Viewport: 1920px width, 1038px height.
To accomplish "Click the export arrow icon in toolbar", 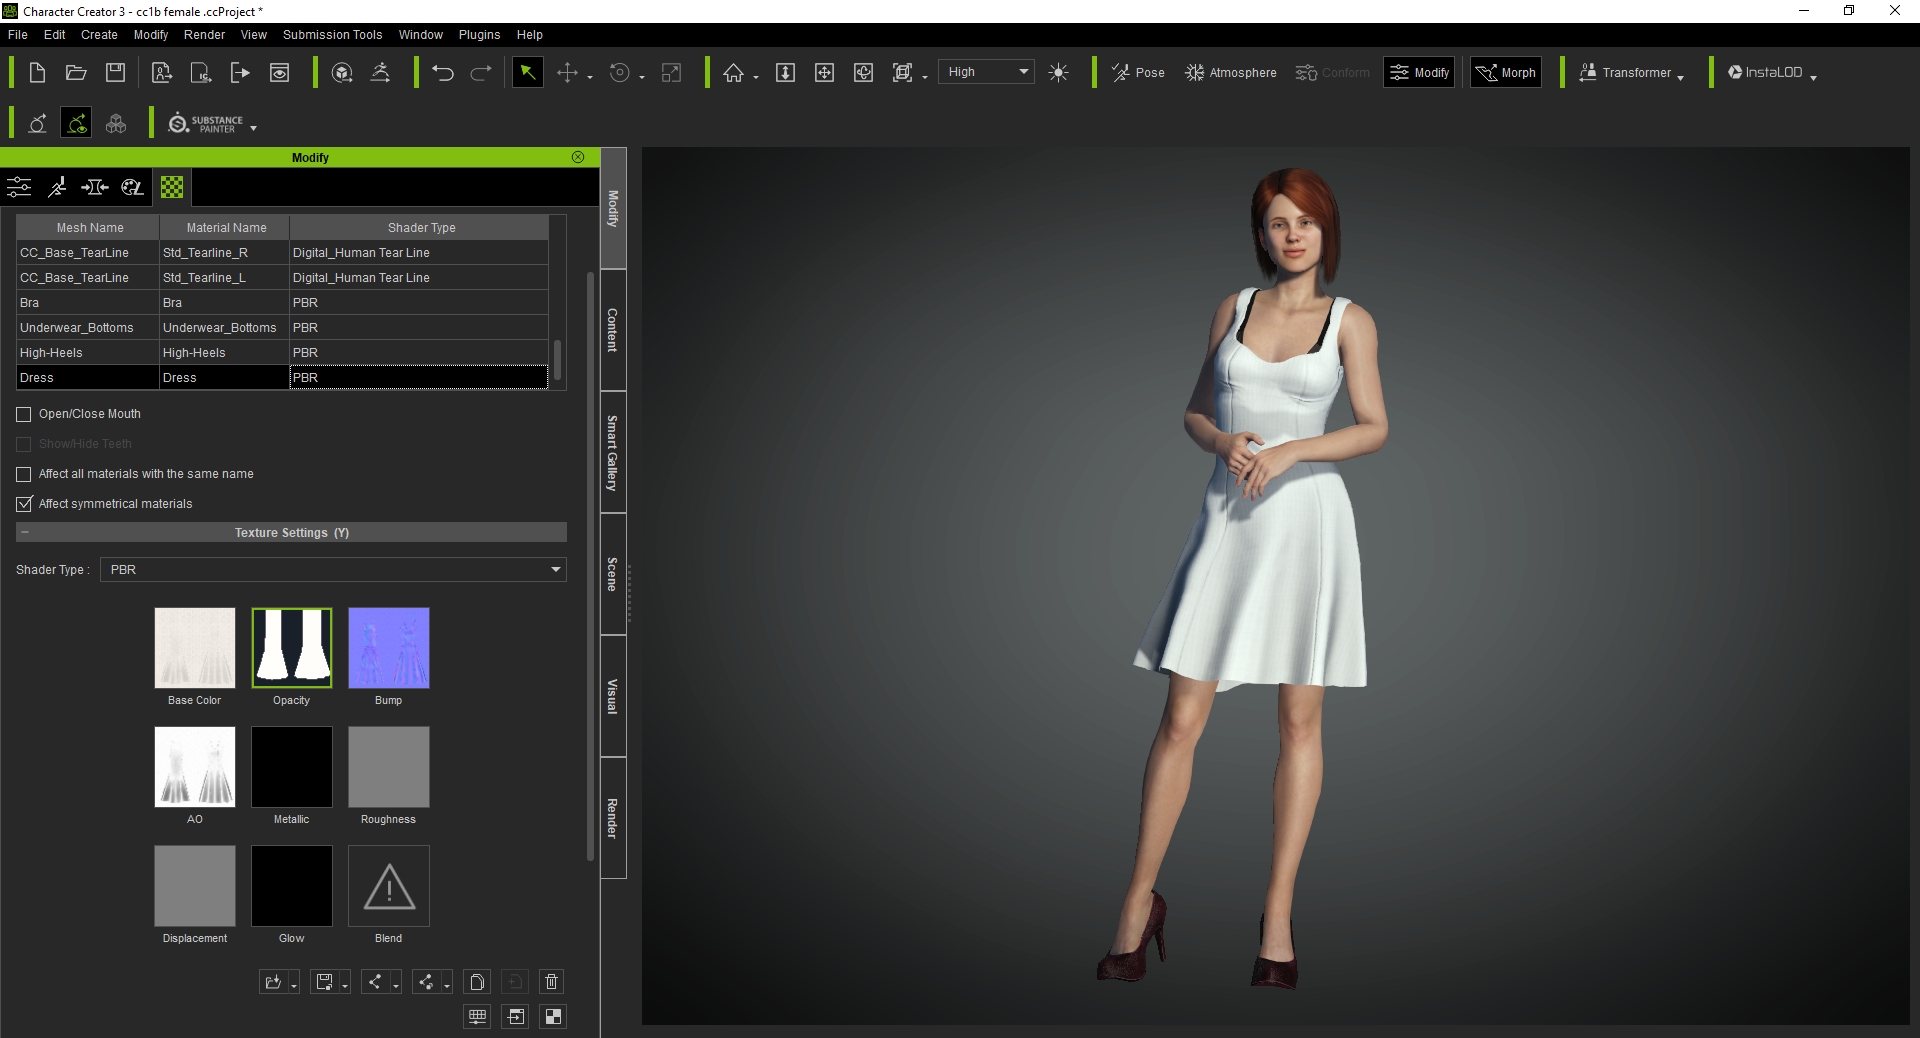I will (x=240, y=72).
